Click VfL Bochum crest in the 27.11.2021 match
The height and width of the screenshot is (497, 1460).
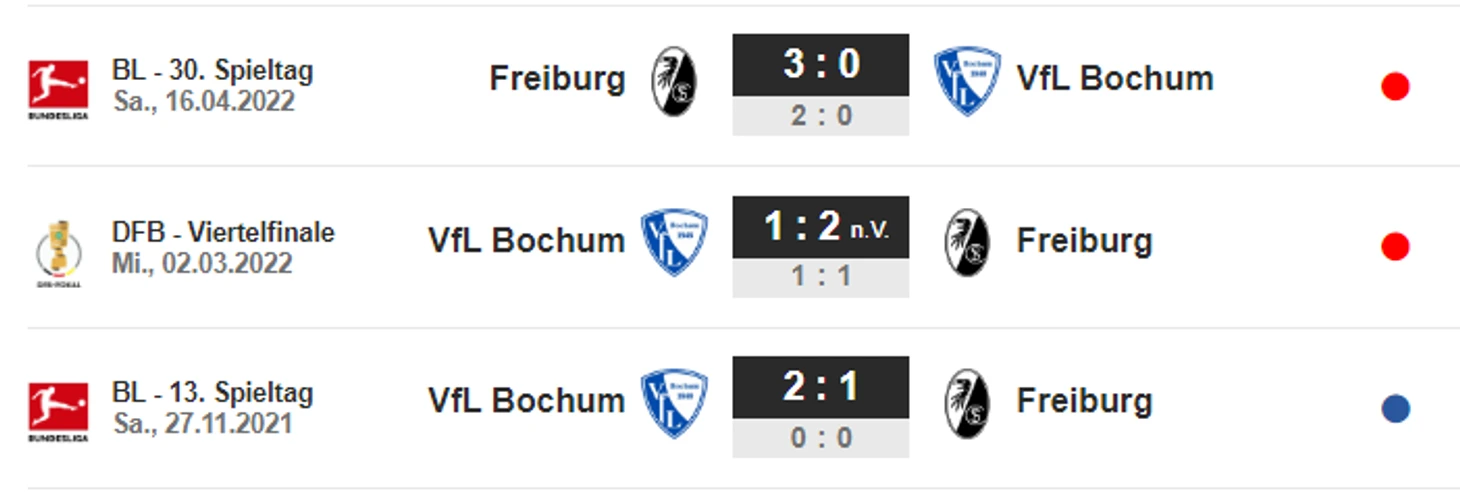[674, 403]
